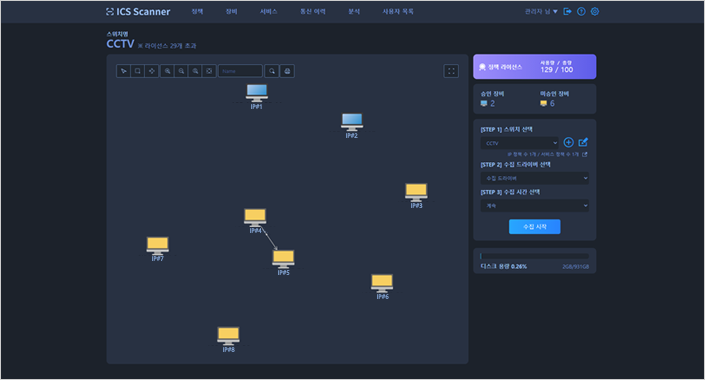Choose the pan/move tool icon
Image resolution: width=705 pixels, height=380 pixels.
point(152,71)
